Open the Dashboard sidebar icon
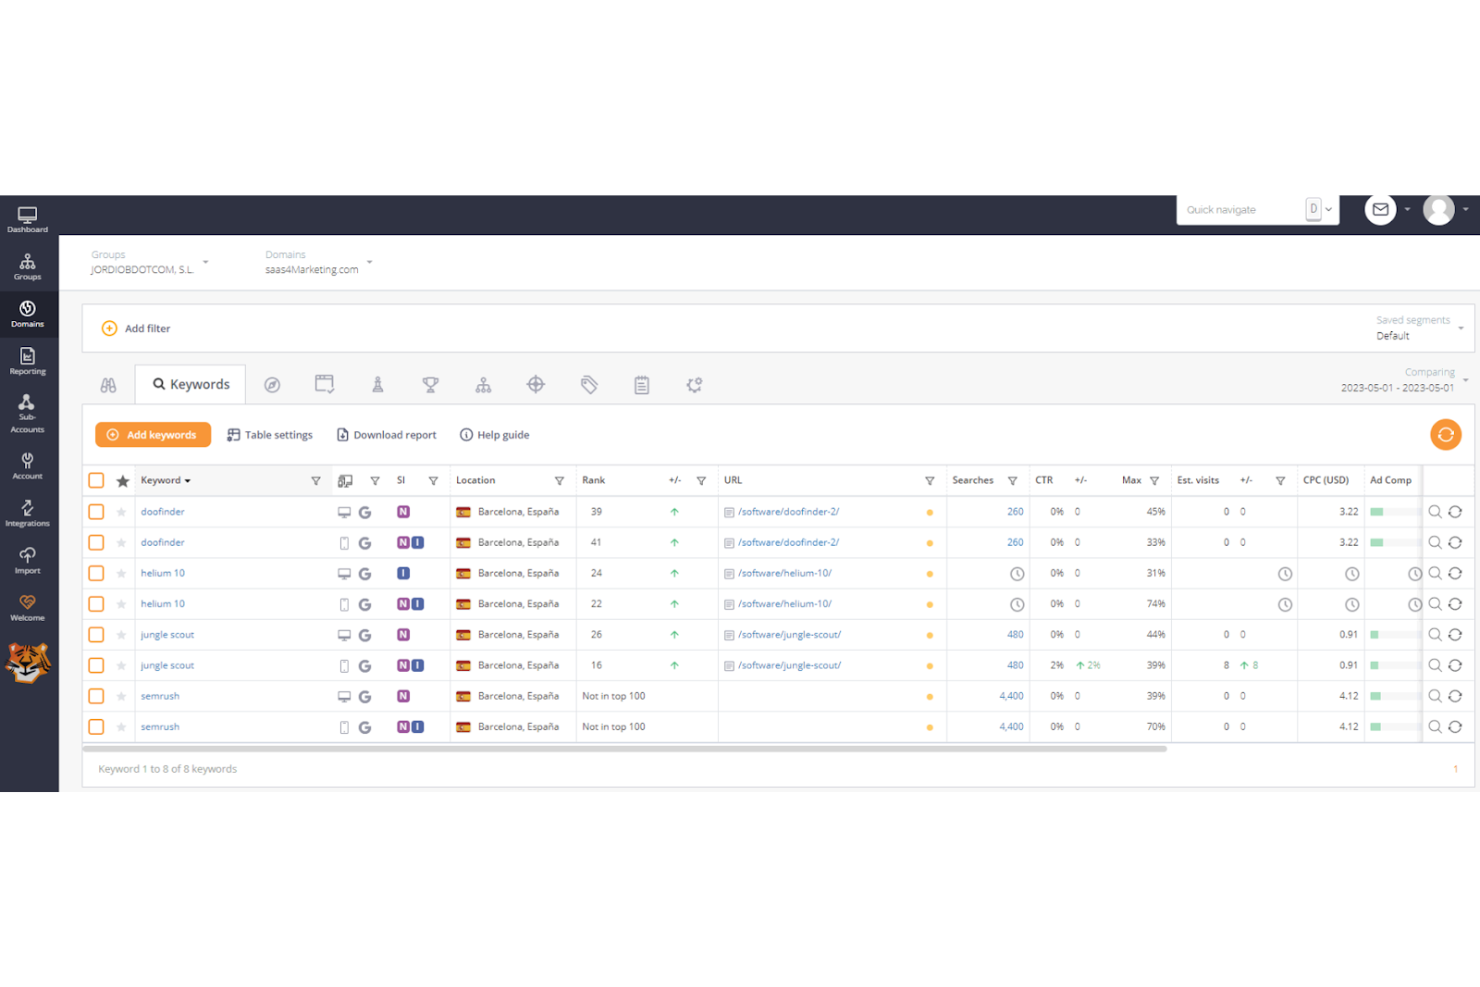1480x987 pixels. click(x=27, y=219)
